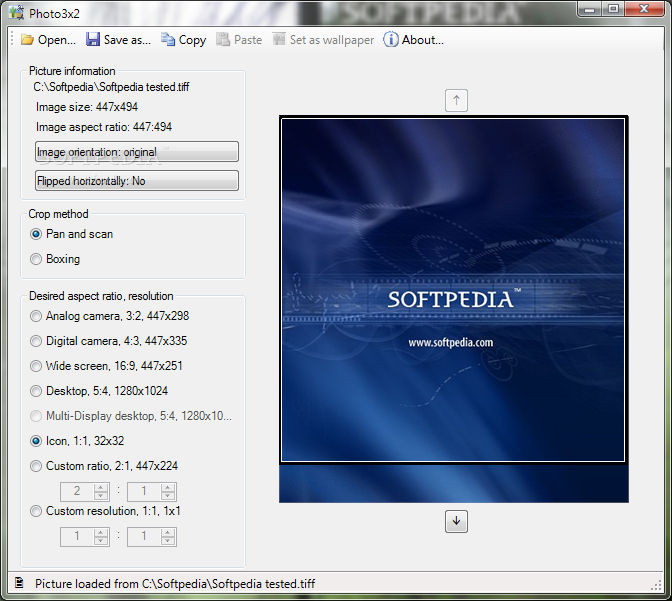The width and height of the screenshot is (672, 601).
Task: Click status text Picture loaded from C:\Softpedia
Action: 175,583
